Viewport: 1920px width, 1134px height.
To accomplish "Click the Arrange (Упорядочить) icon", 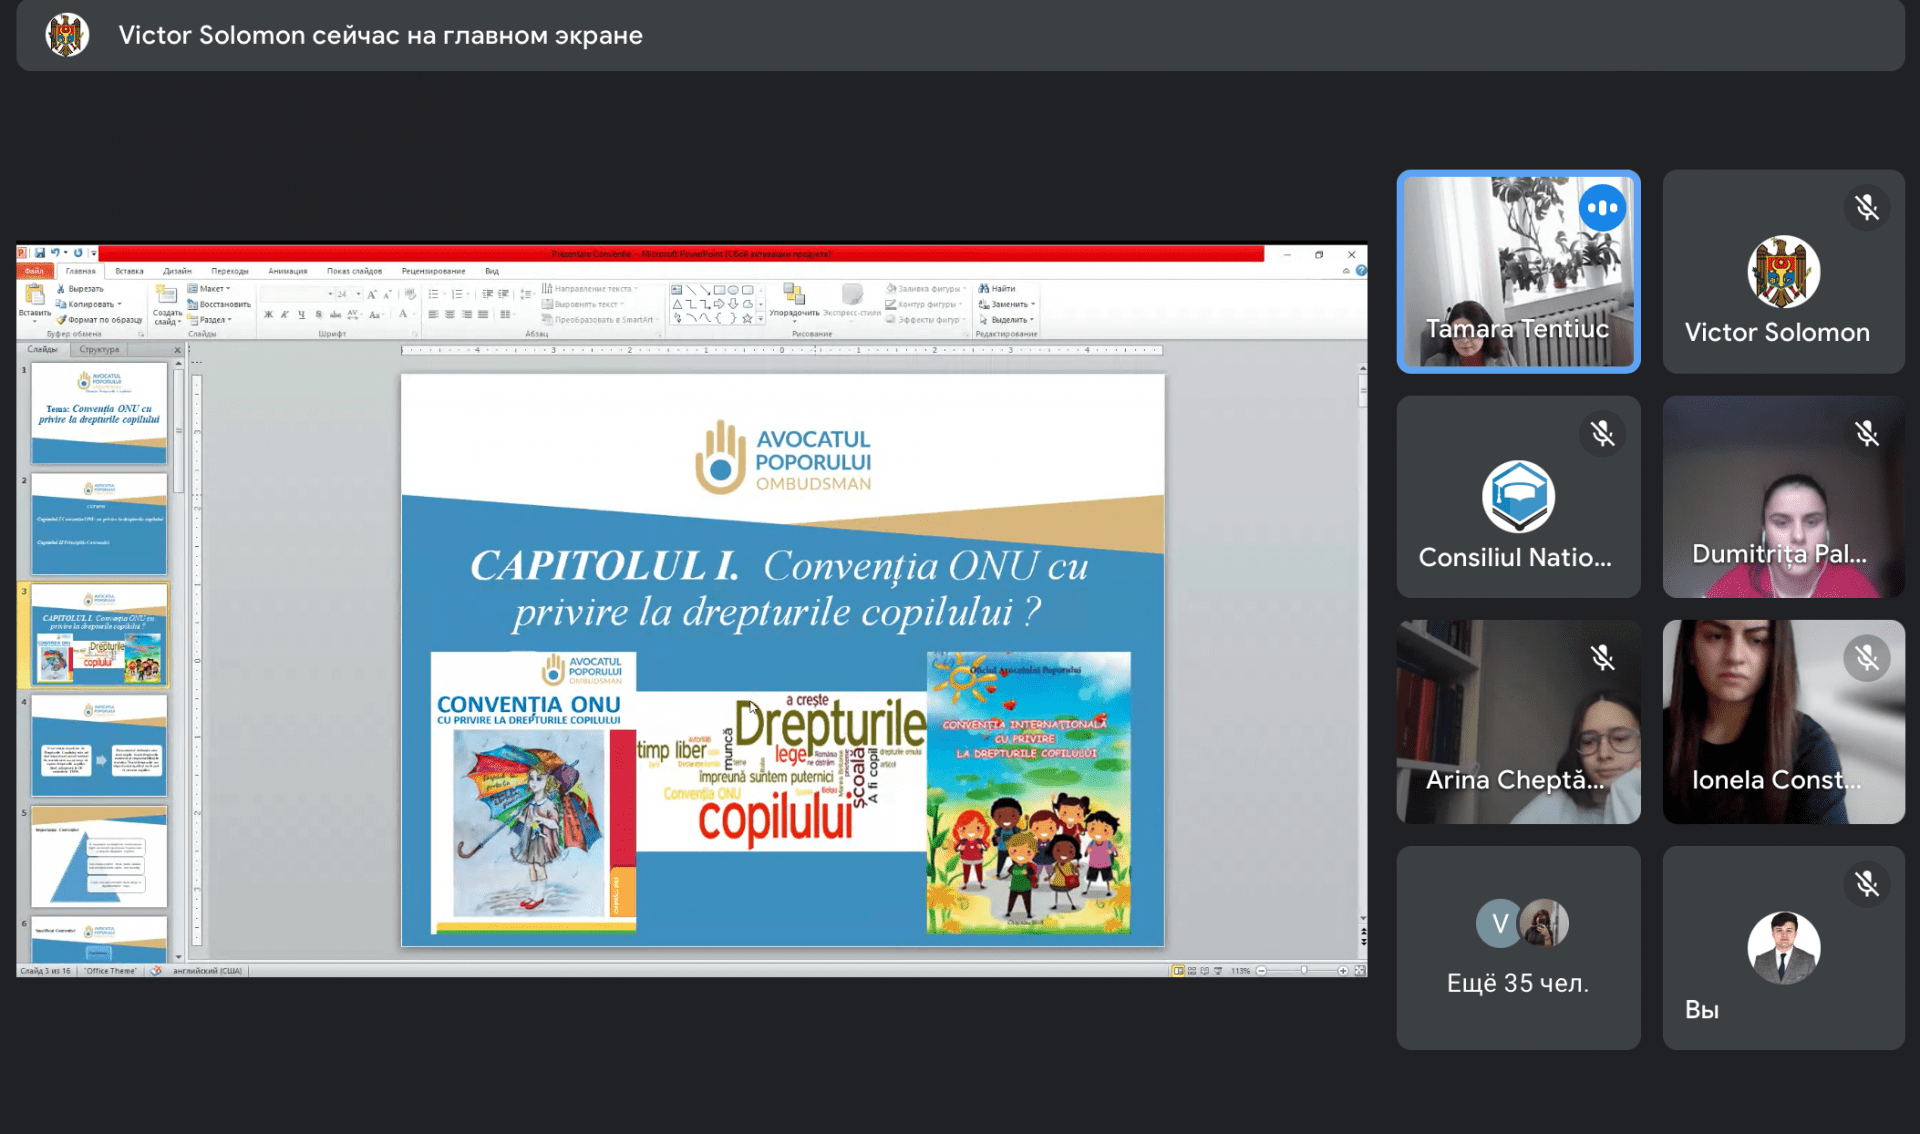I will pos(794,294).
